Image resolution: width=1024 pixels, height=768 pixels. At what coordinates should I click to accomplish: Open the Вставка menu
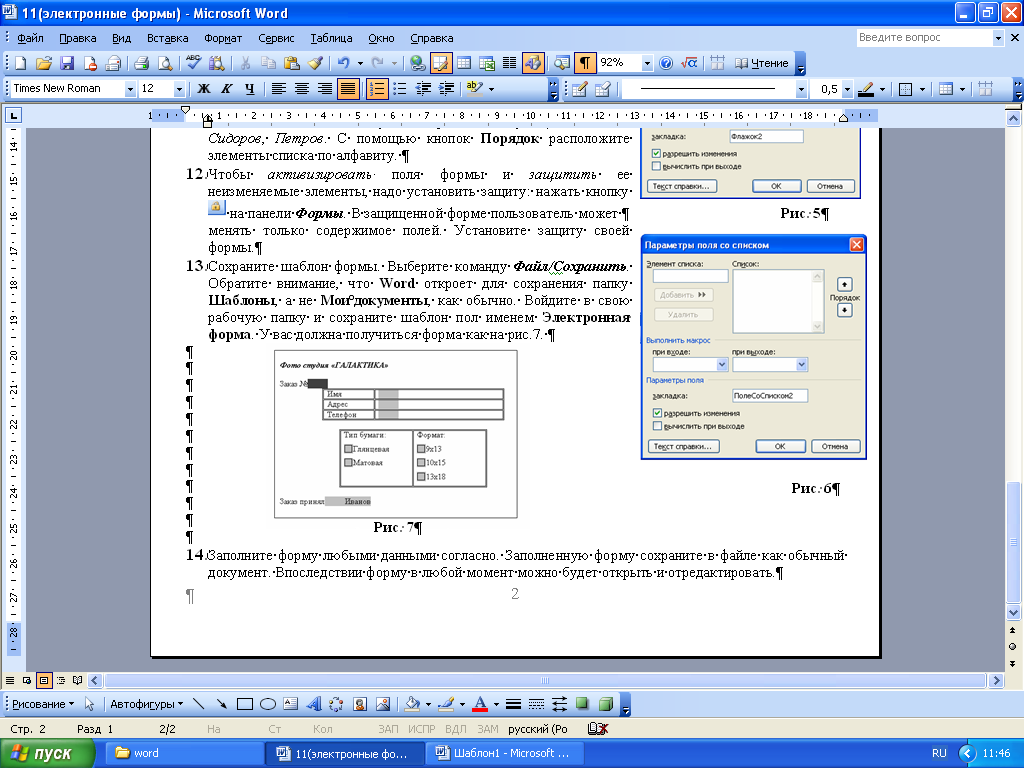point(167,38)
